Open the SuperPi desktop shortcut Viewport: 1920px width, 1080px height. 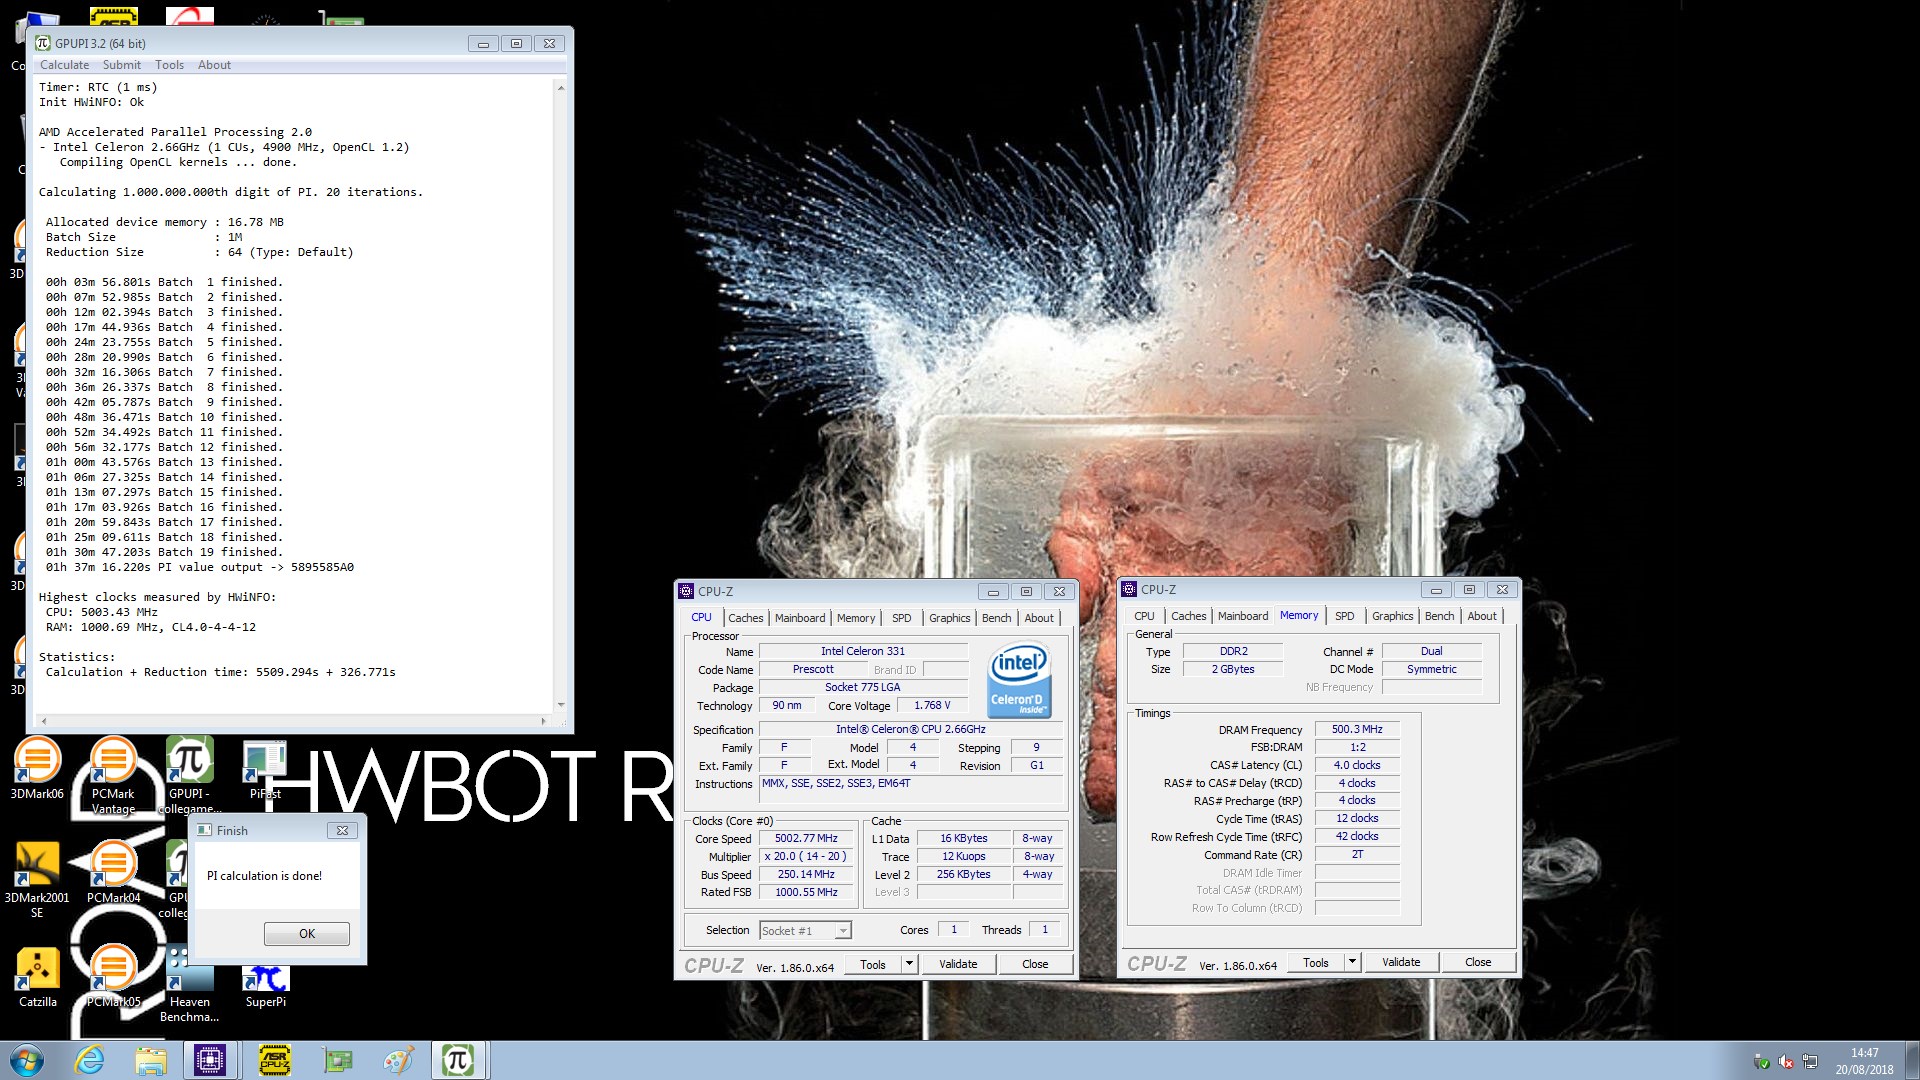(x=265, y=983)
